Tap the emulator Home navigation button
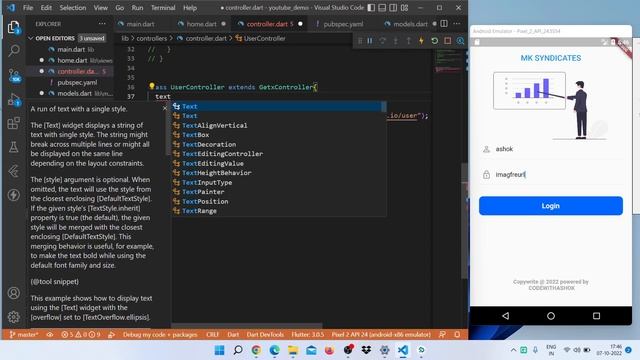The width and height of the screenshot is (640, 360). 551,316
